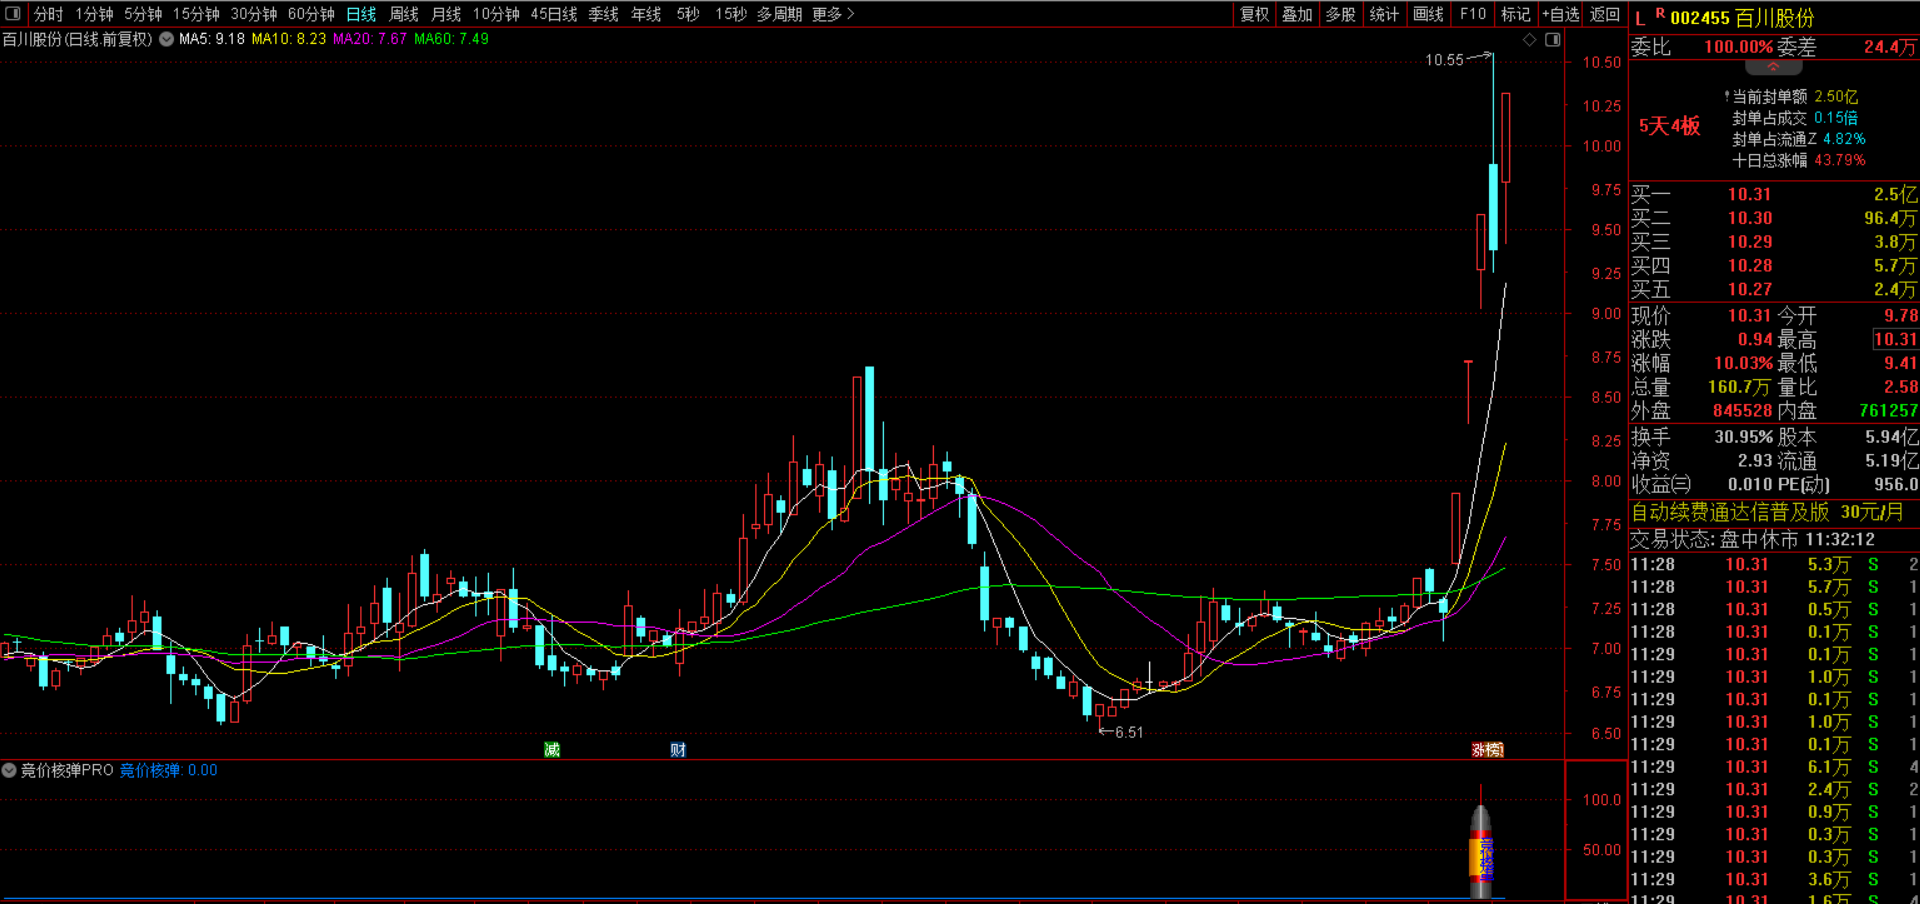Click the 002455 百川股份 stock title
The image size is (1920, 904).
coord(1742,18)
